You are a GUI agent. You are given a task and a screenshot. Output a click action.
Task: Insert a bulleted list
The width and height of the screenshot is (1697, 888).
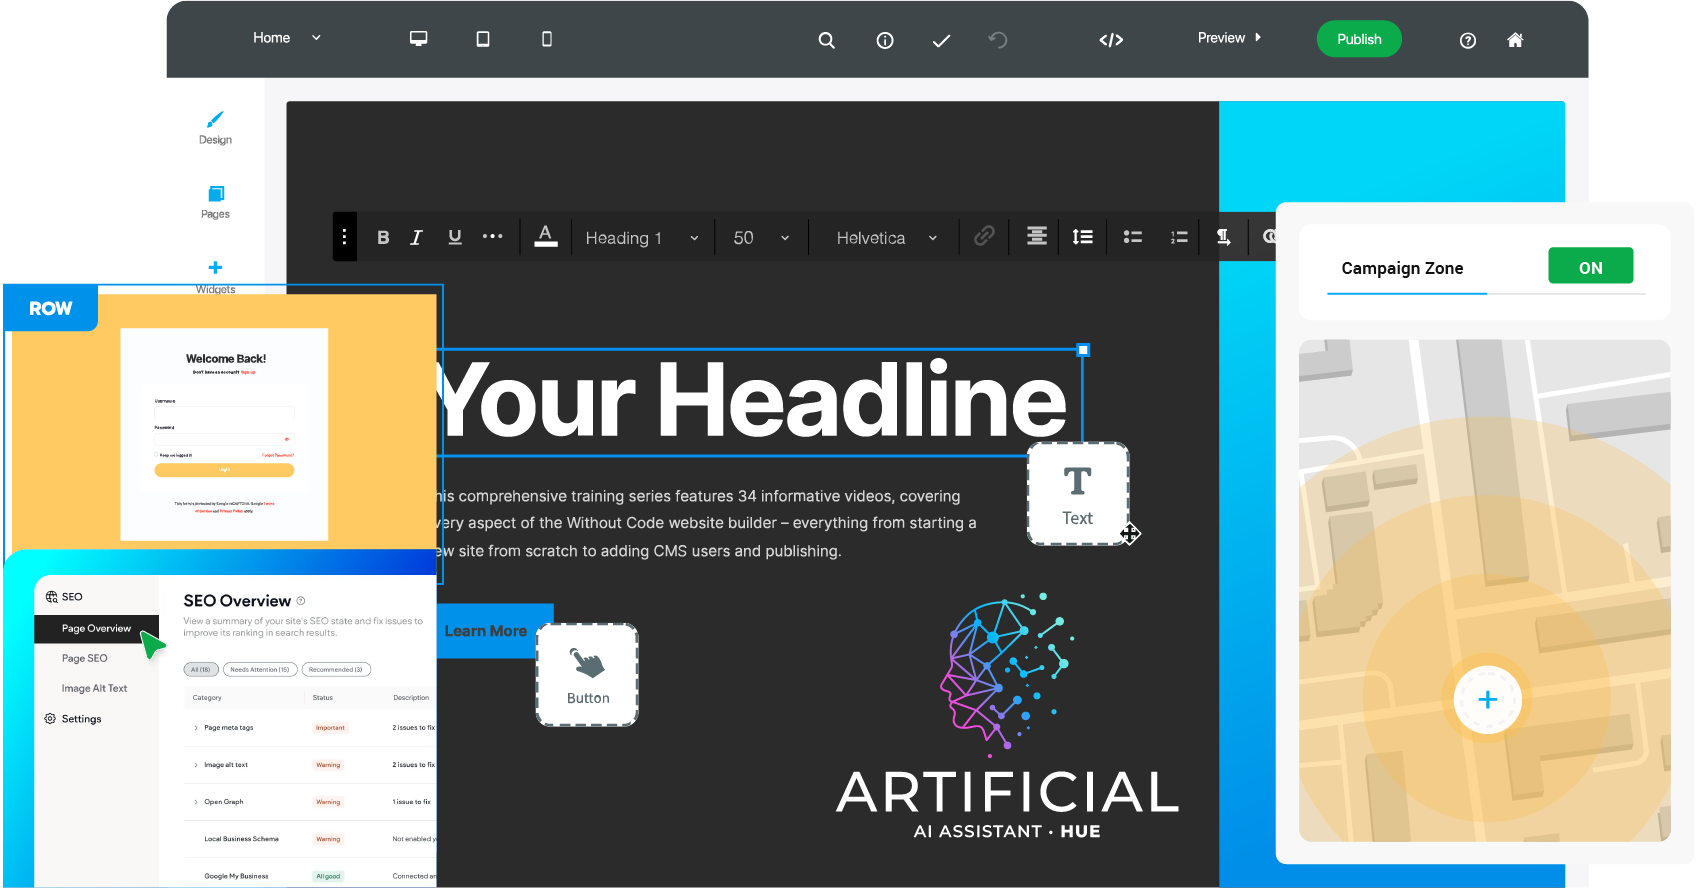point(1132,237)
